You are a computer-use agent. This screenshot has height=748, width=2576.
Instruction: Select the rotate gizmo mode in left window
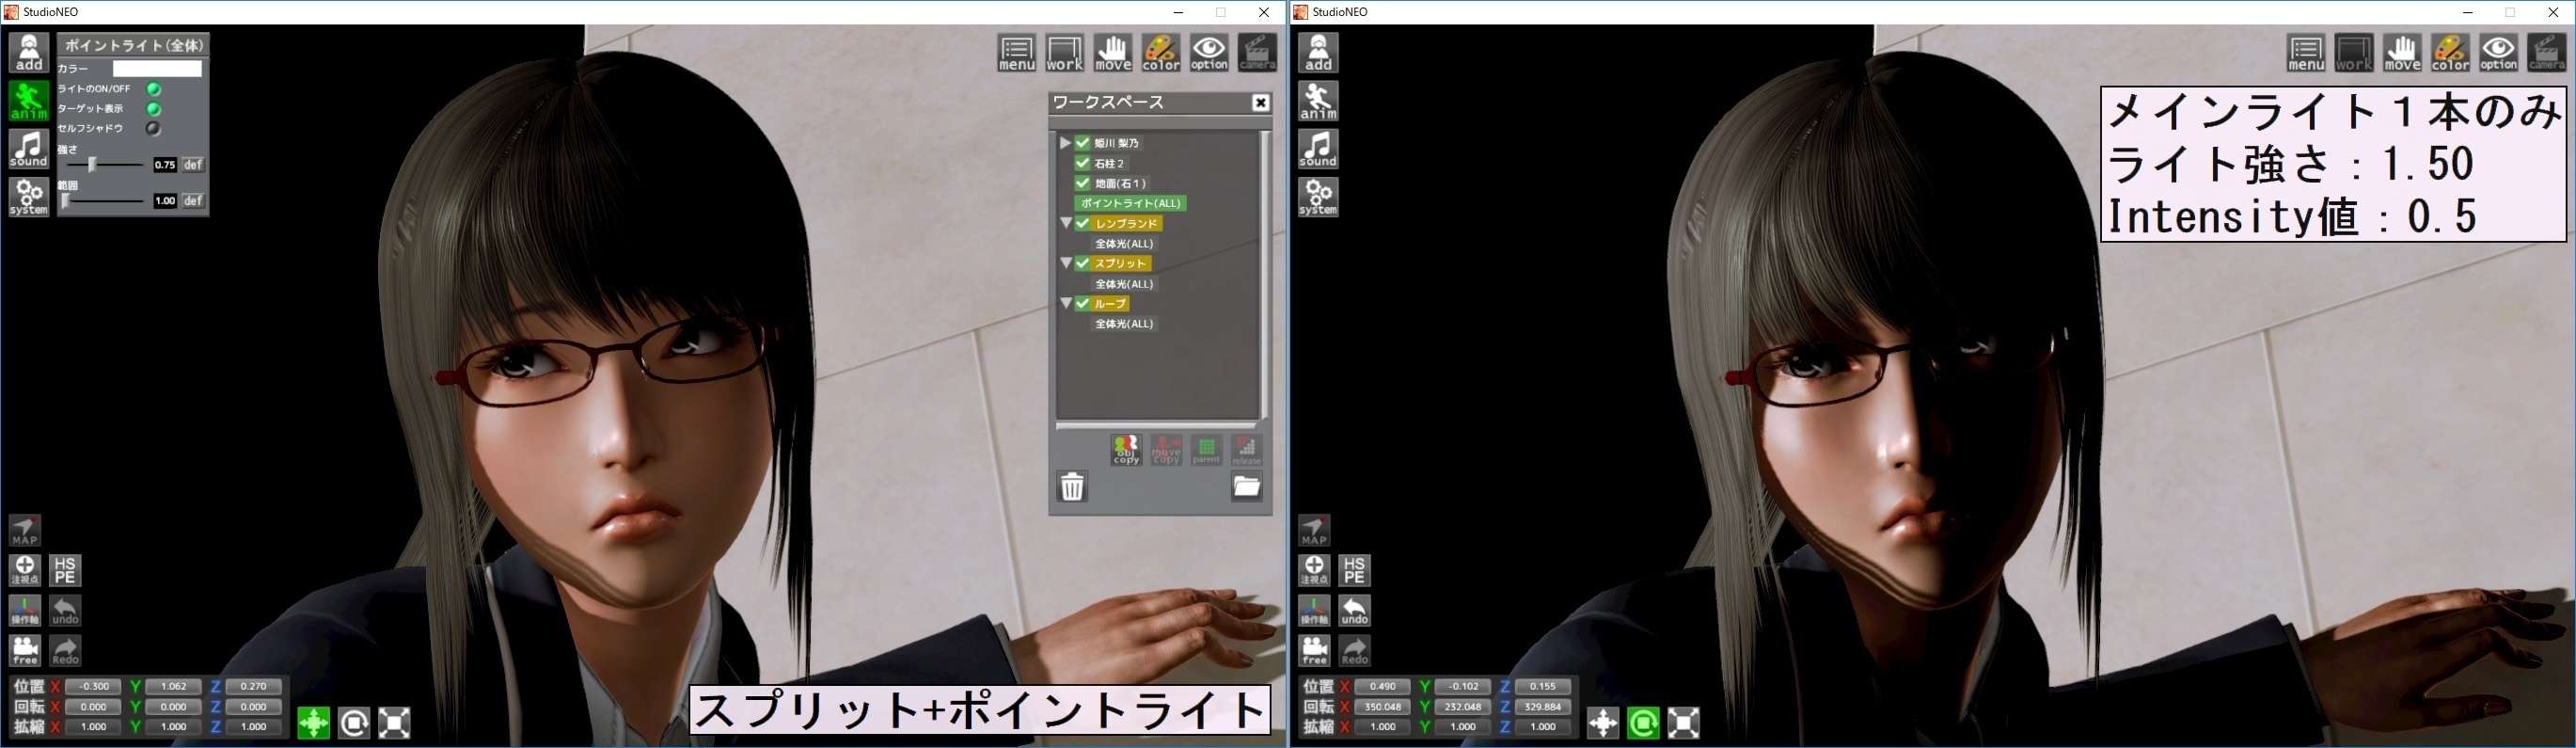click(353, 722)
